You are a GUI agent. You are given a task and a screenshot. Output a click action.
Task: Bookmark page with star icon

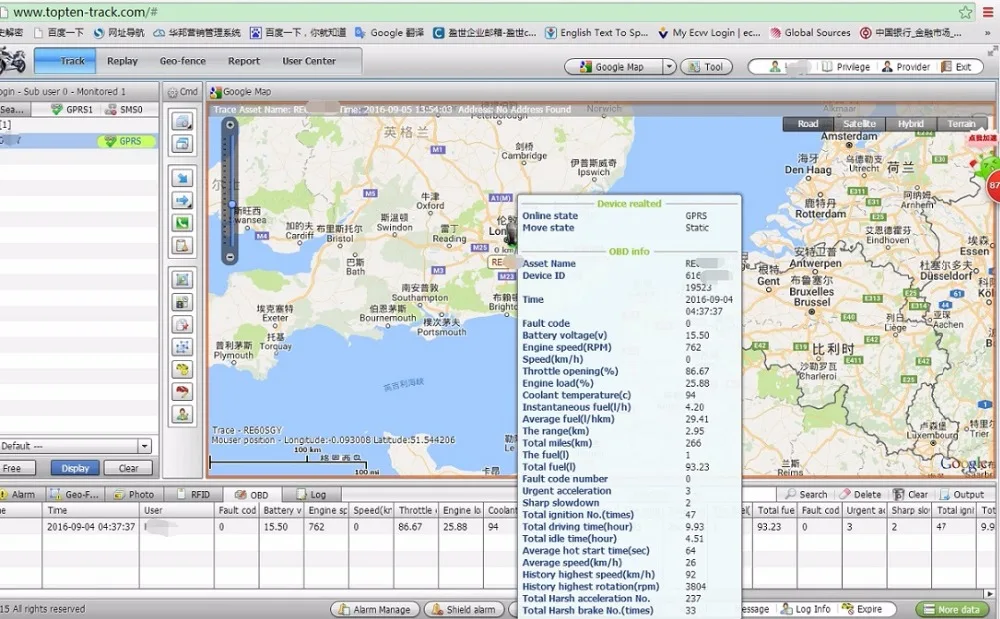pyautogui.click(x=965, y=12)
